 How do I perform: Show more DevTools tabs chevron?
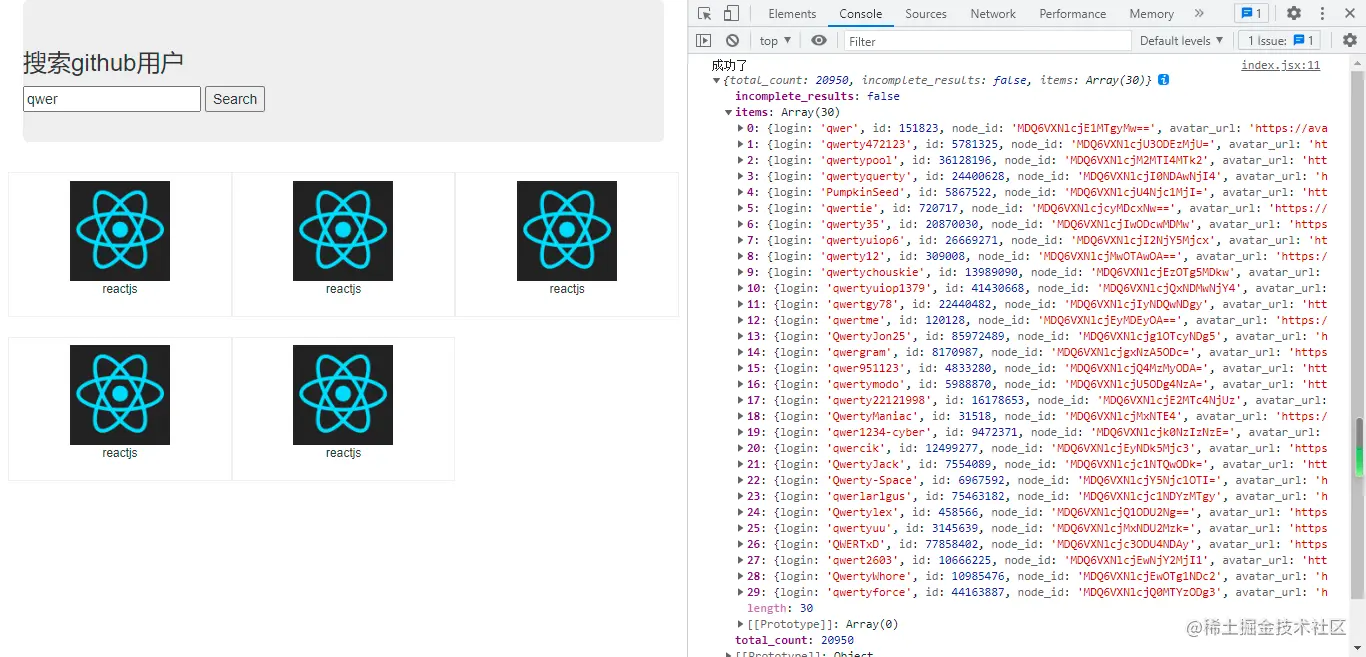(x=1199, y=14)
